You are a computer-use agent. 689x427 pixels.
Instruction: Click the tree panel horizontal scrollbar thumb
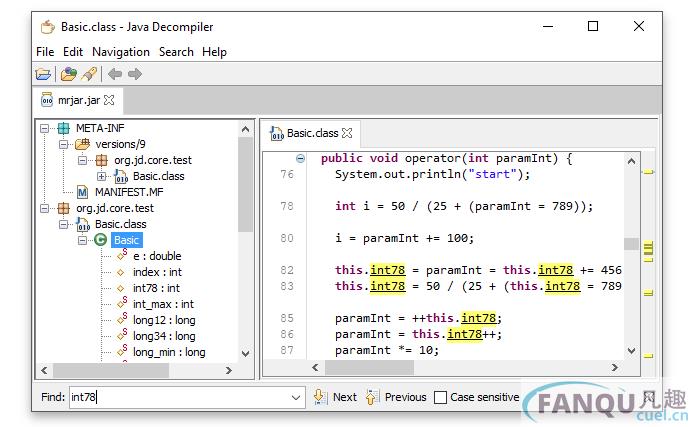tap(111, 370)
